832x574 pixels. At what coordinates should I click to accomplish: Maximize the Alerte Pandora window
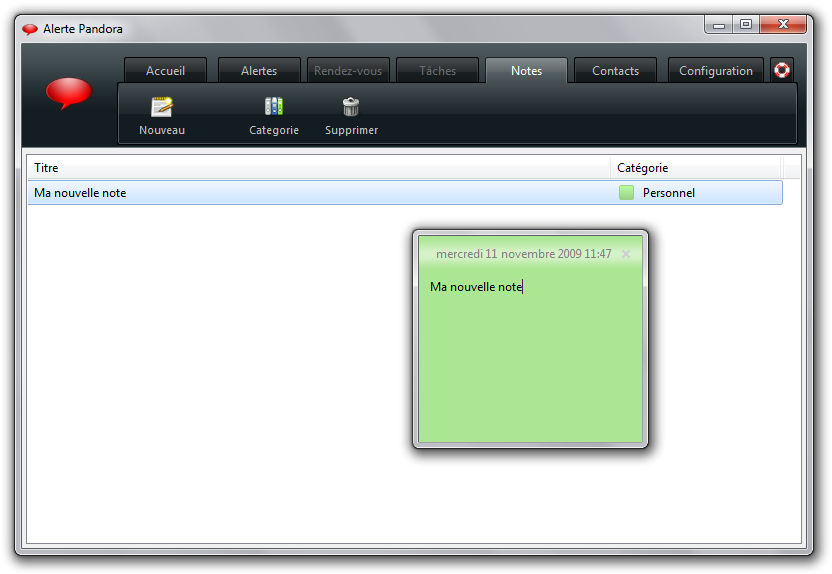click(746, 24)
